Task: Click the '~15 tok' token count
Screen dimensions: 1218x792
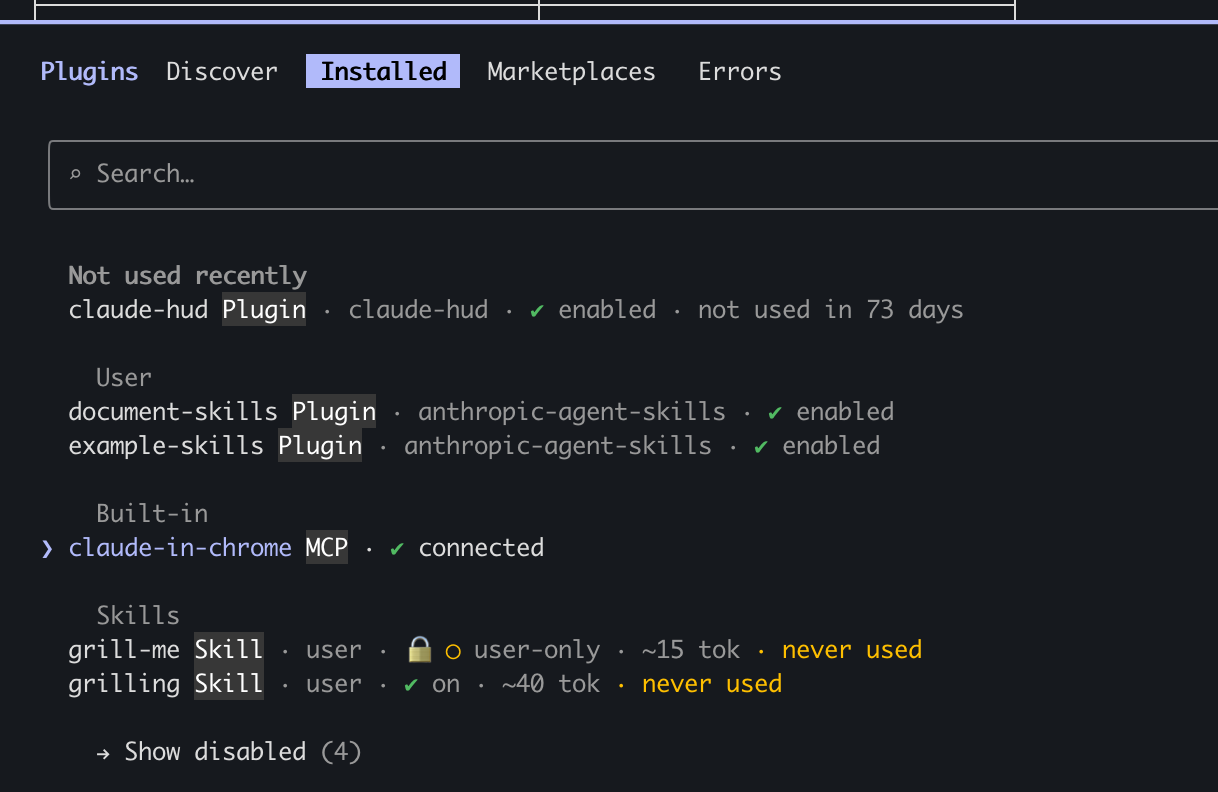Action: (691, 650)
